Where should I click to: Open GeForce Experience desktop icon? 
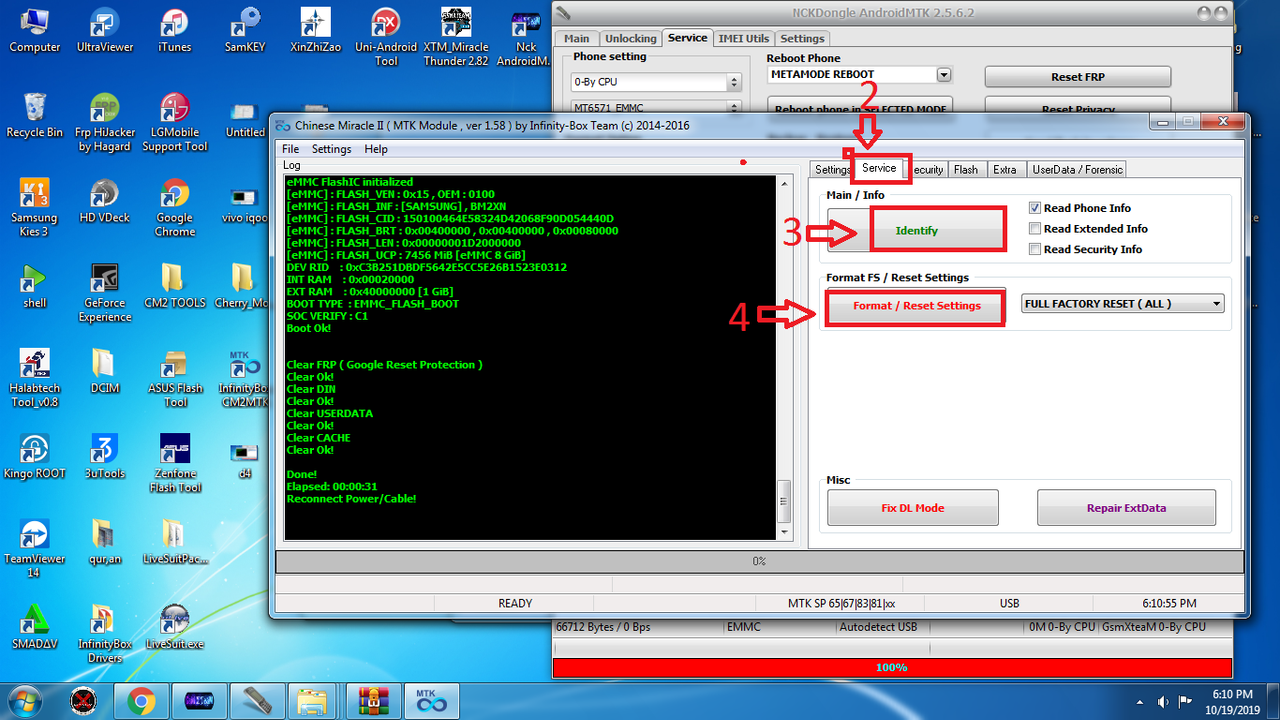(x=105, y=293)
